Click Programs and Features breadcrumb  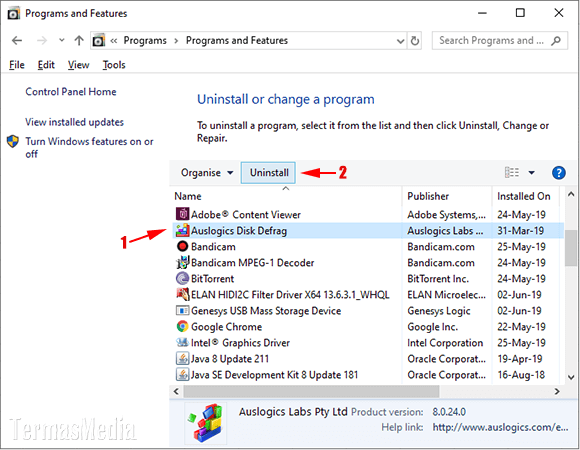(237, 40)
